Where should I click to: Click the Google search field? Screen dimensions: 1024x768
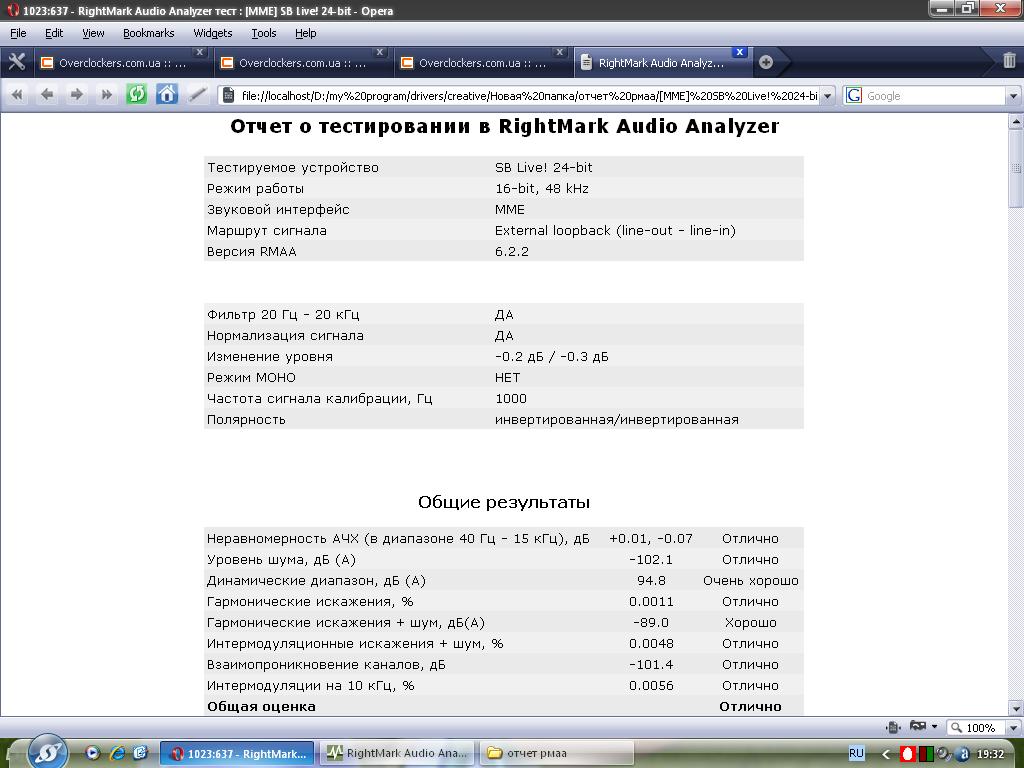[x=935, y=96]
